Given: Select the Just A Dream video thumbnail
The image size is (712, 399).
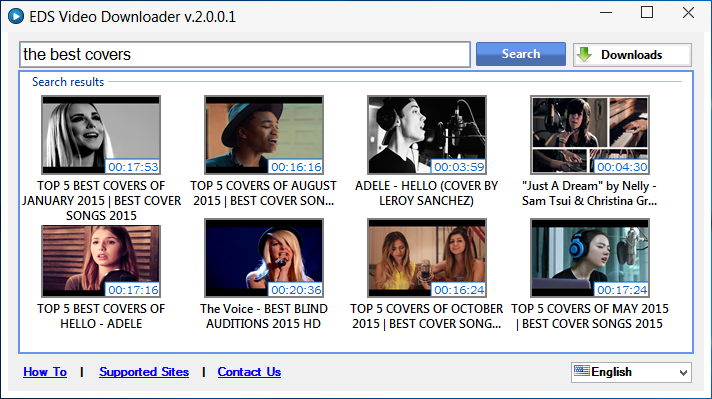Looking at the screenshot, I should (x=590, y=135).
